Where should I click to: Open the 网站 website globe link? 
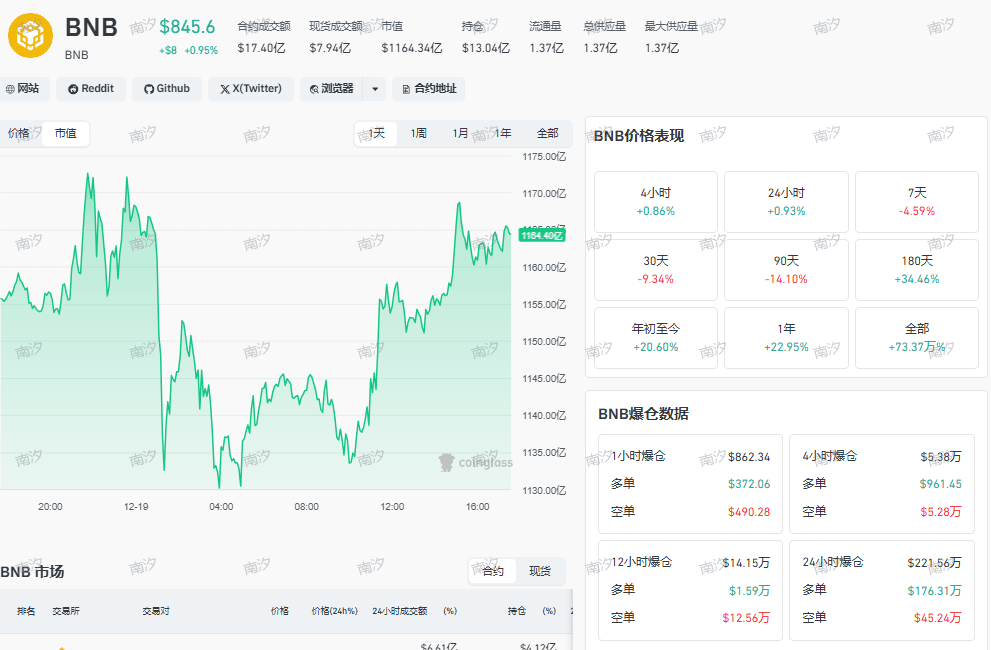[22, 89]
